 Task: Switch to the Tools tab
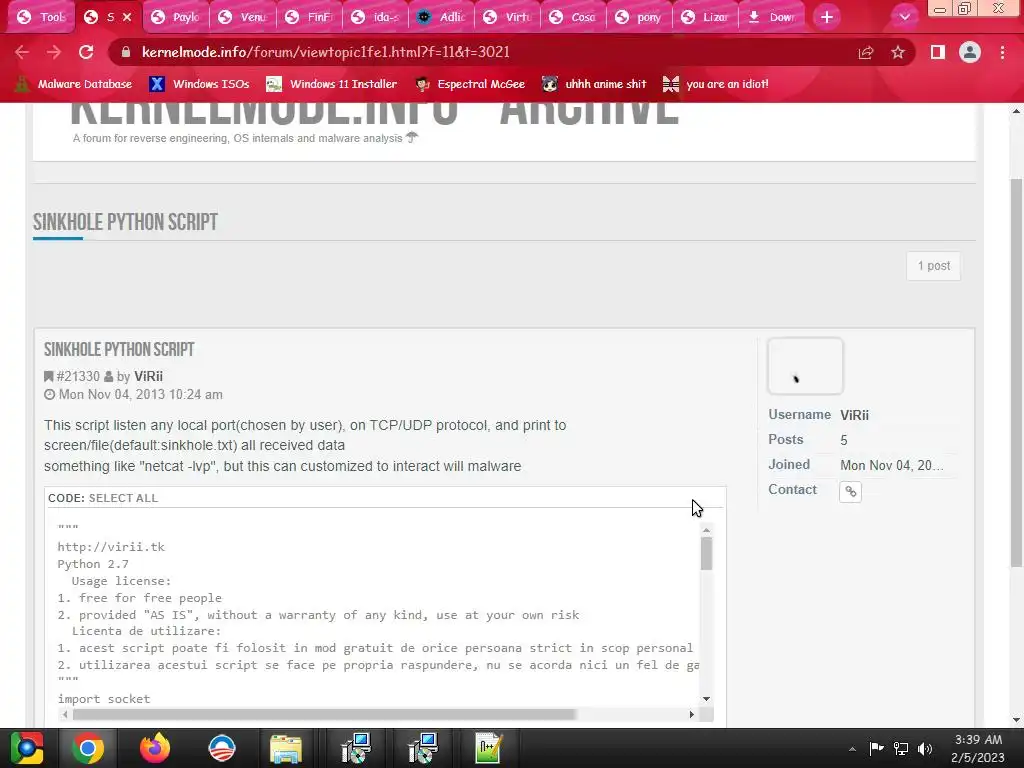pos(40,17)
